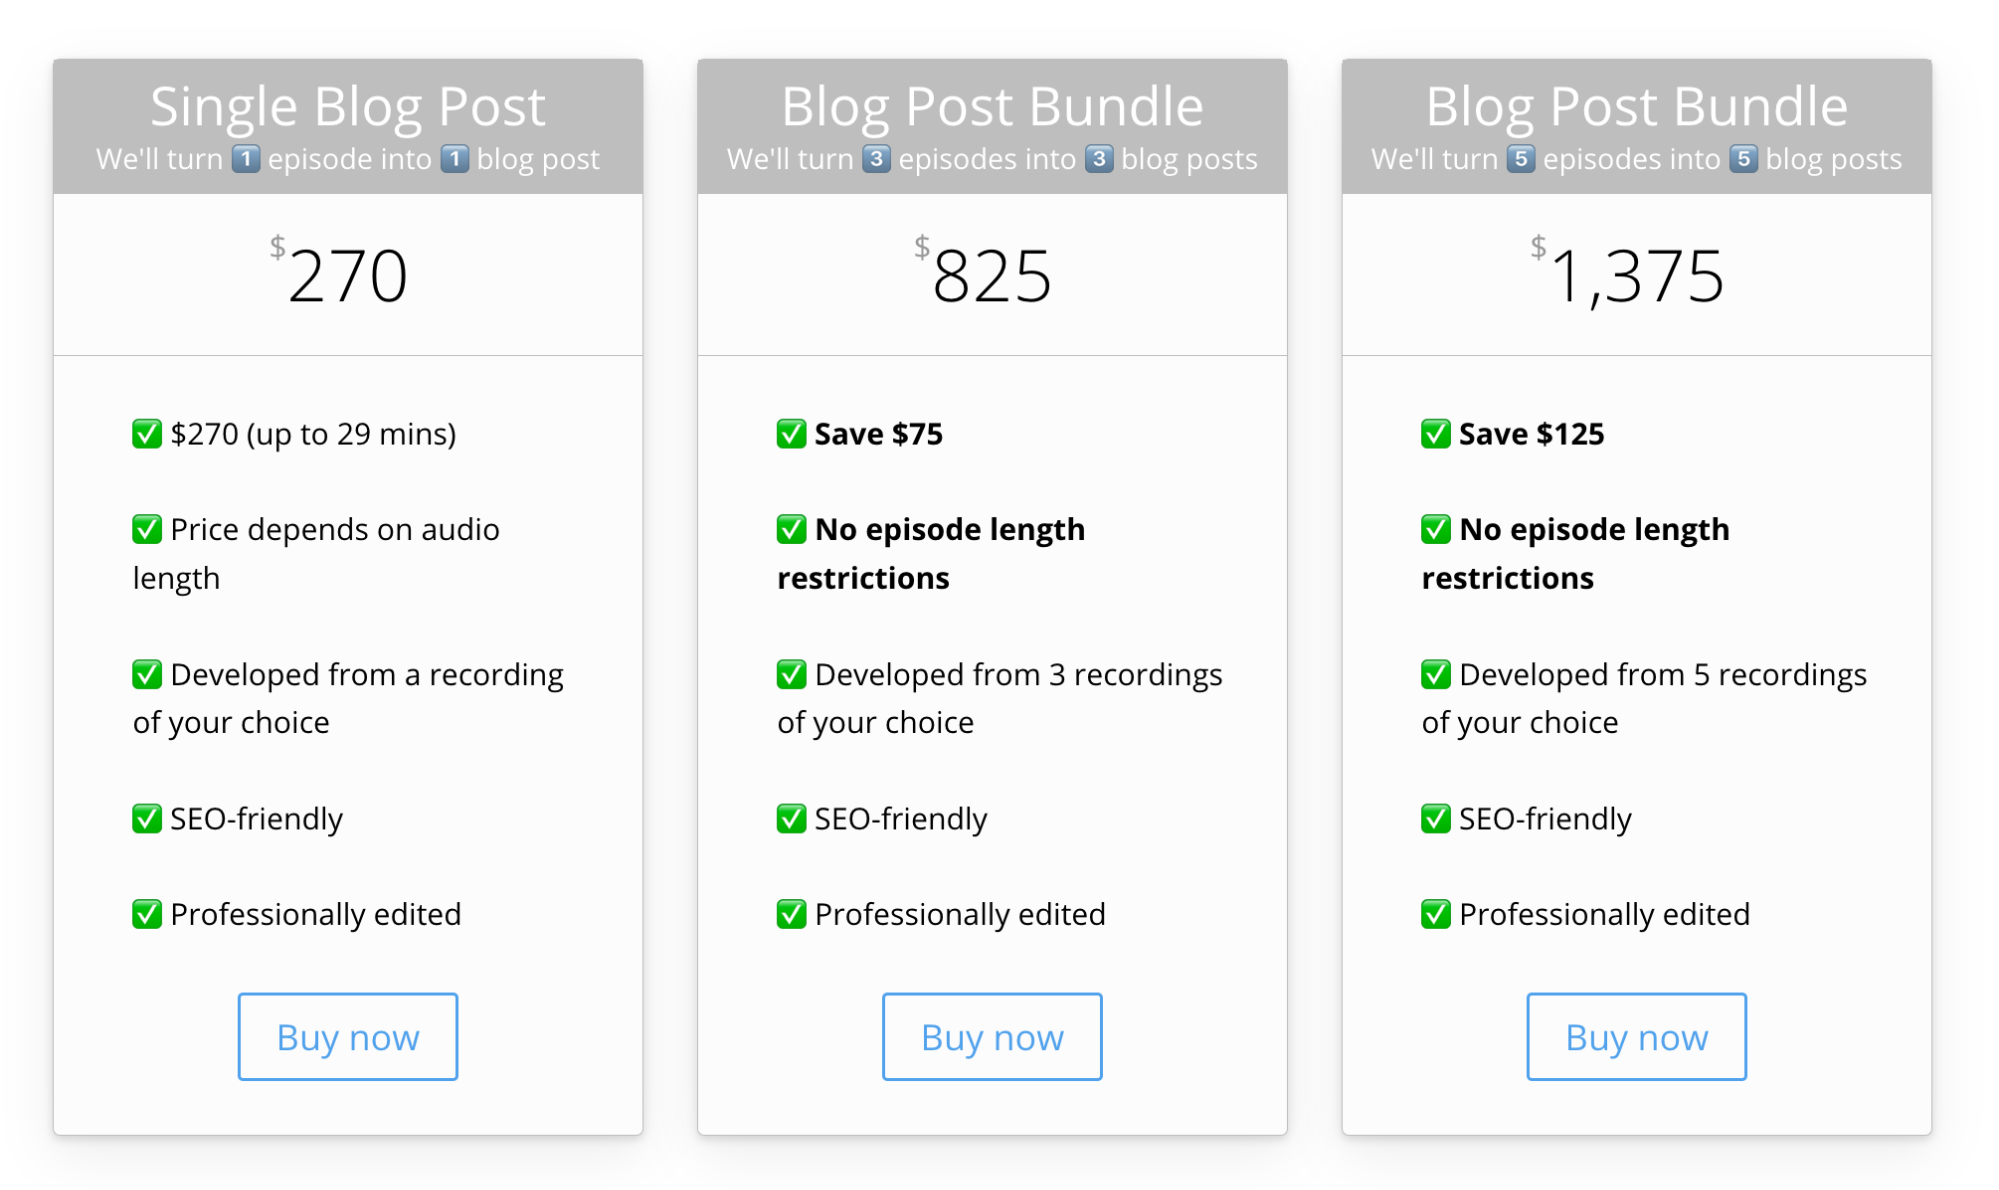Click checkmark next to $270 (up to 29 mins)

147,434
